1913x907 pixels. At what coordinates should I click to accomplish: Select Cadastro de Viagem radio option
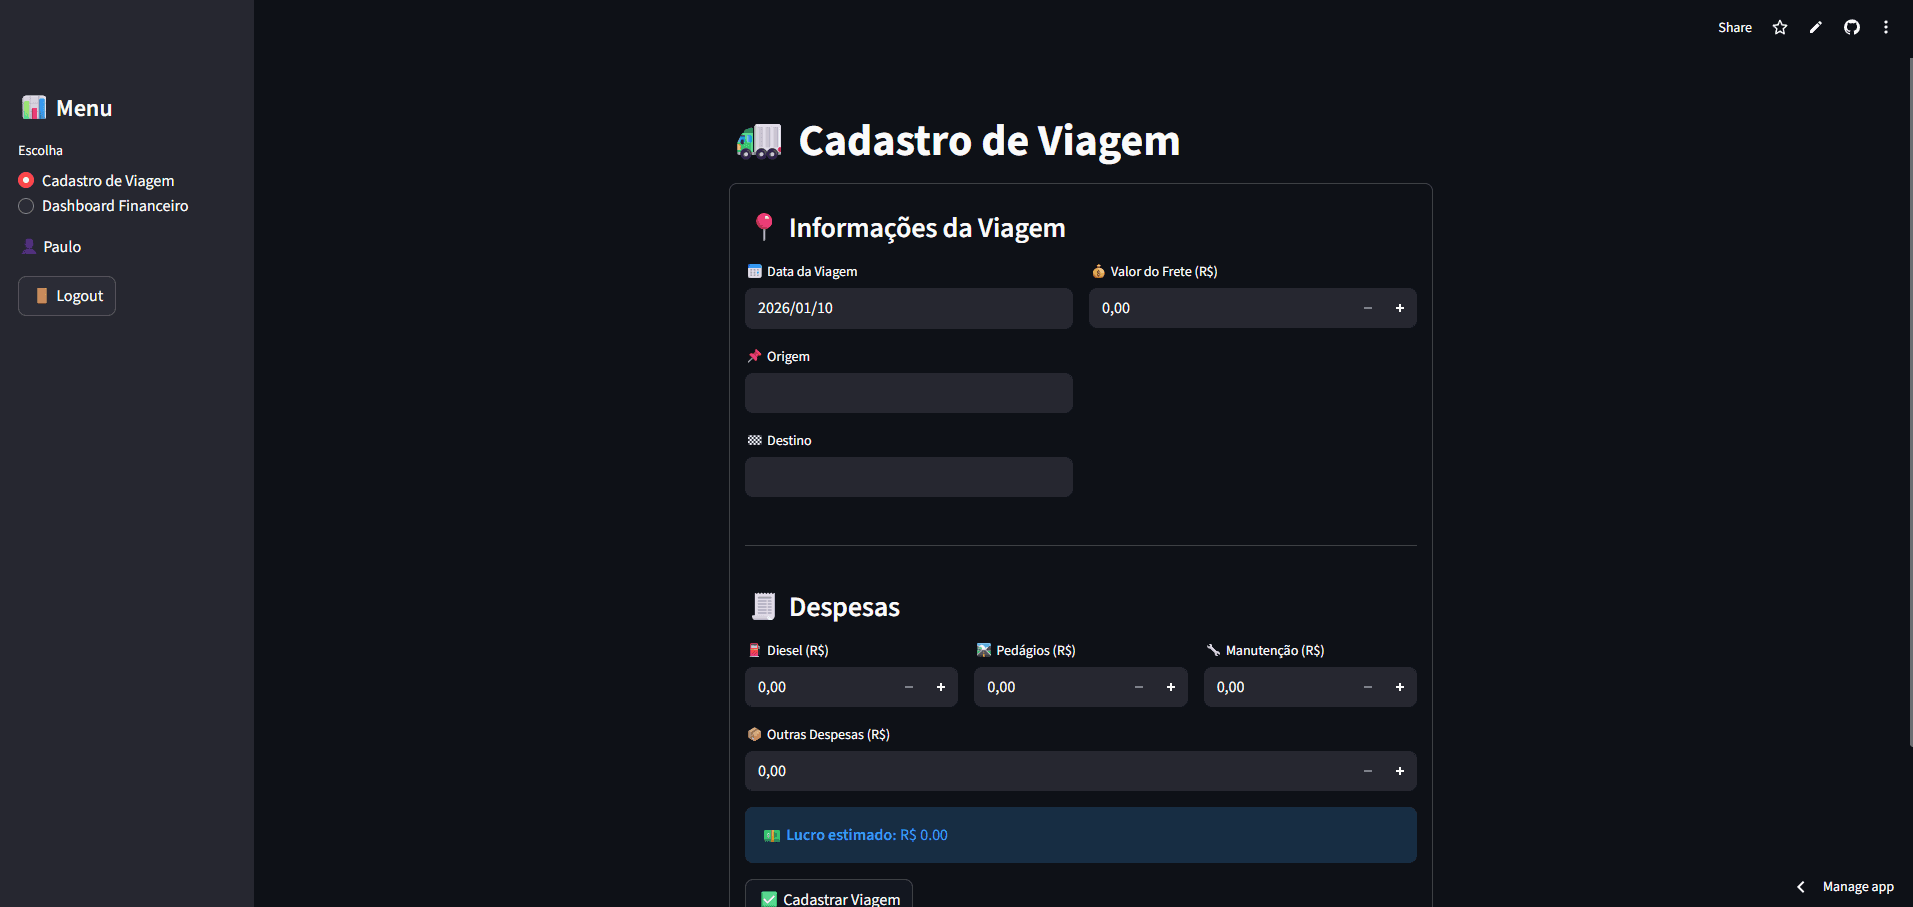point(27,181)
